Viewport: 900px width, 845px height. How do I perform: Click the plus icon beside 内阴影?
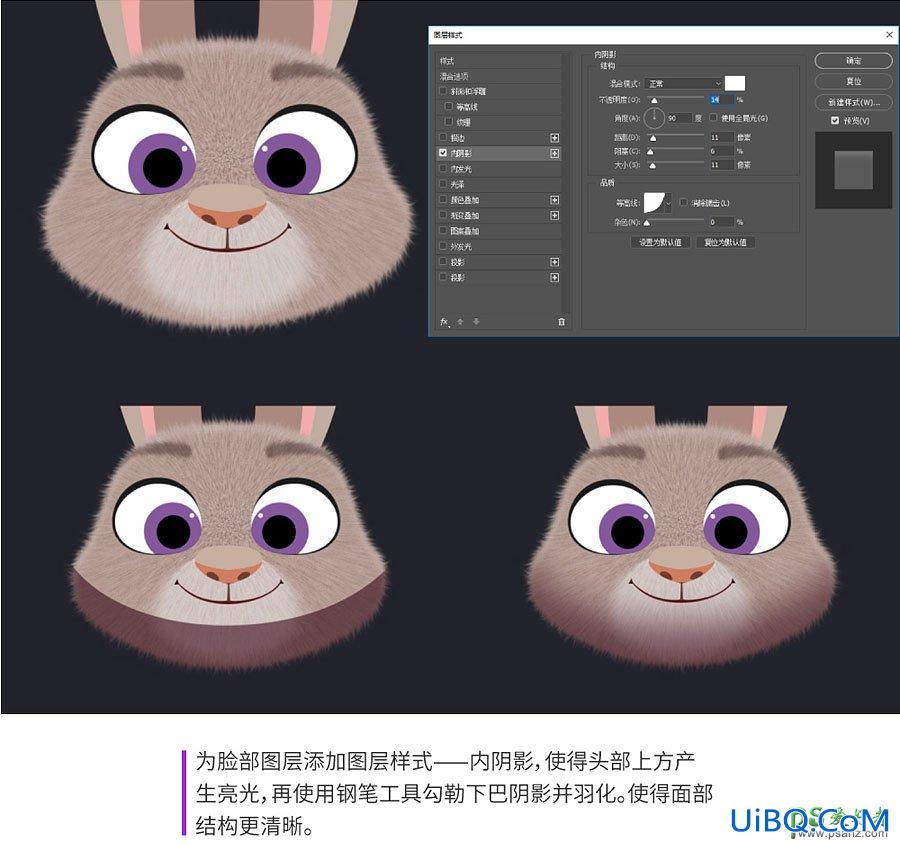[x=554, y=153]
